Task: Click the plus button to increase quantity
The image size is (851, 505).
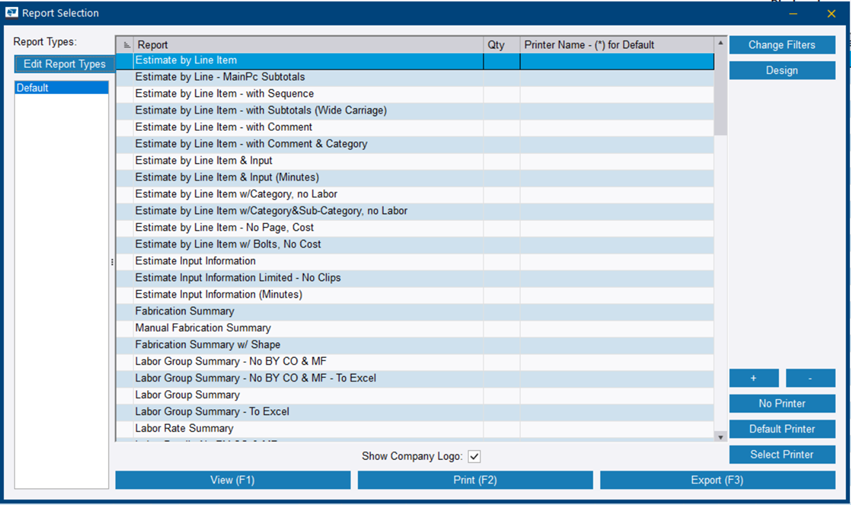Action: (x=754, y=378)
